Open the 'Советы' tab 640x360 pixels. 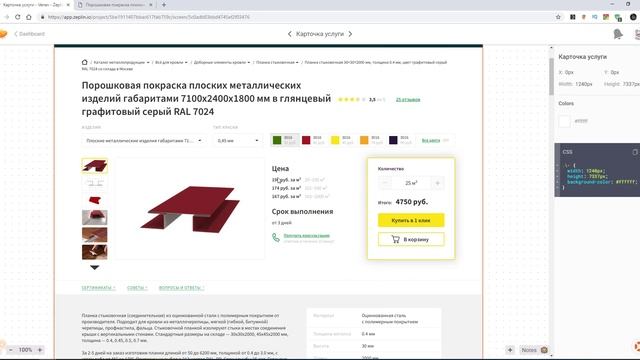point(137,288)
